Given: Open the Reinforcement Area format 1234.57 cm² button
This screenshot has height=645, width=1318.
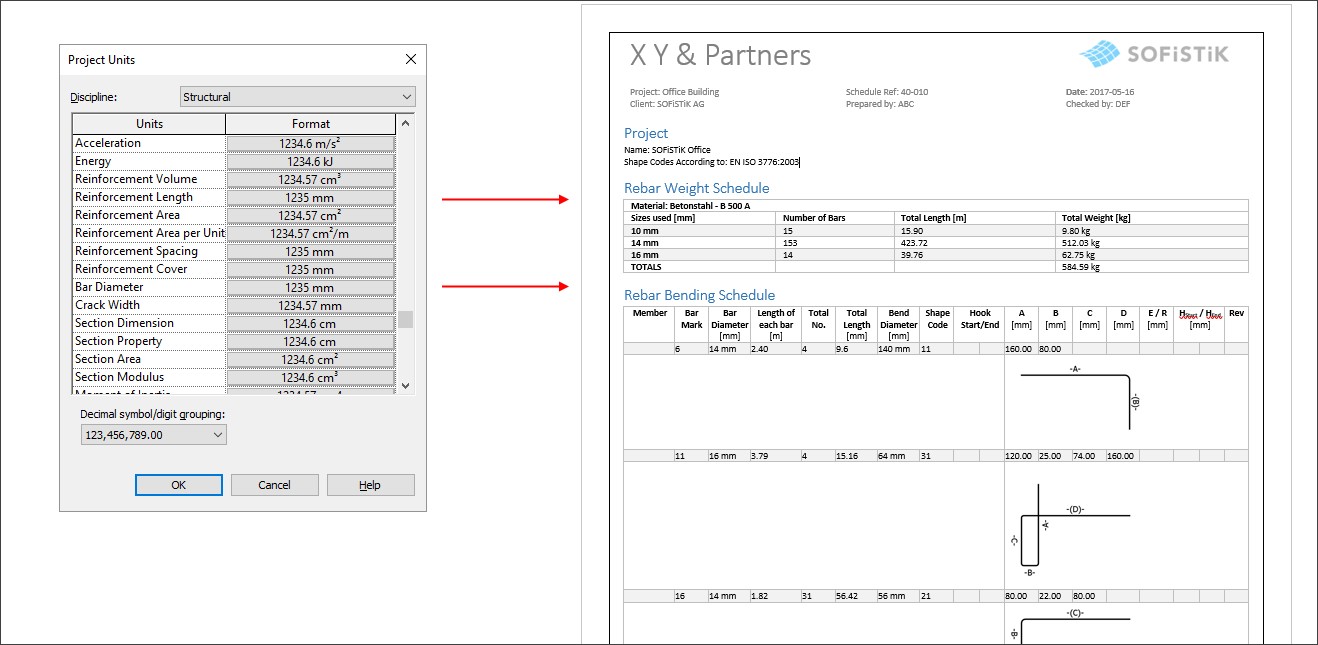Looking at the screenshot, I should coord(311,215).
